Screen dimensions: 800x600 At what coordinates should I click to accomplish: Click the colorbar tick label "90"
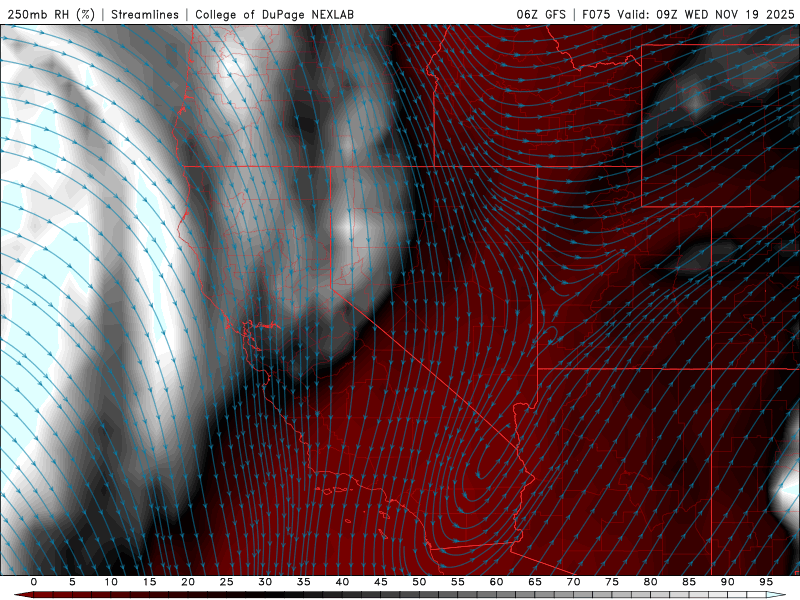coord(727,582)
